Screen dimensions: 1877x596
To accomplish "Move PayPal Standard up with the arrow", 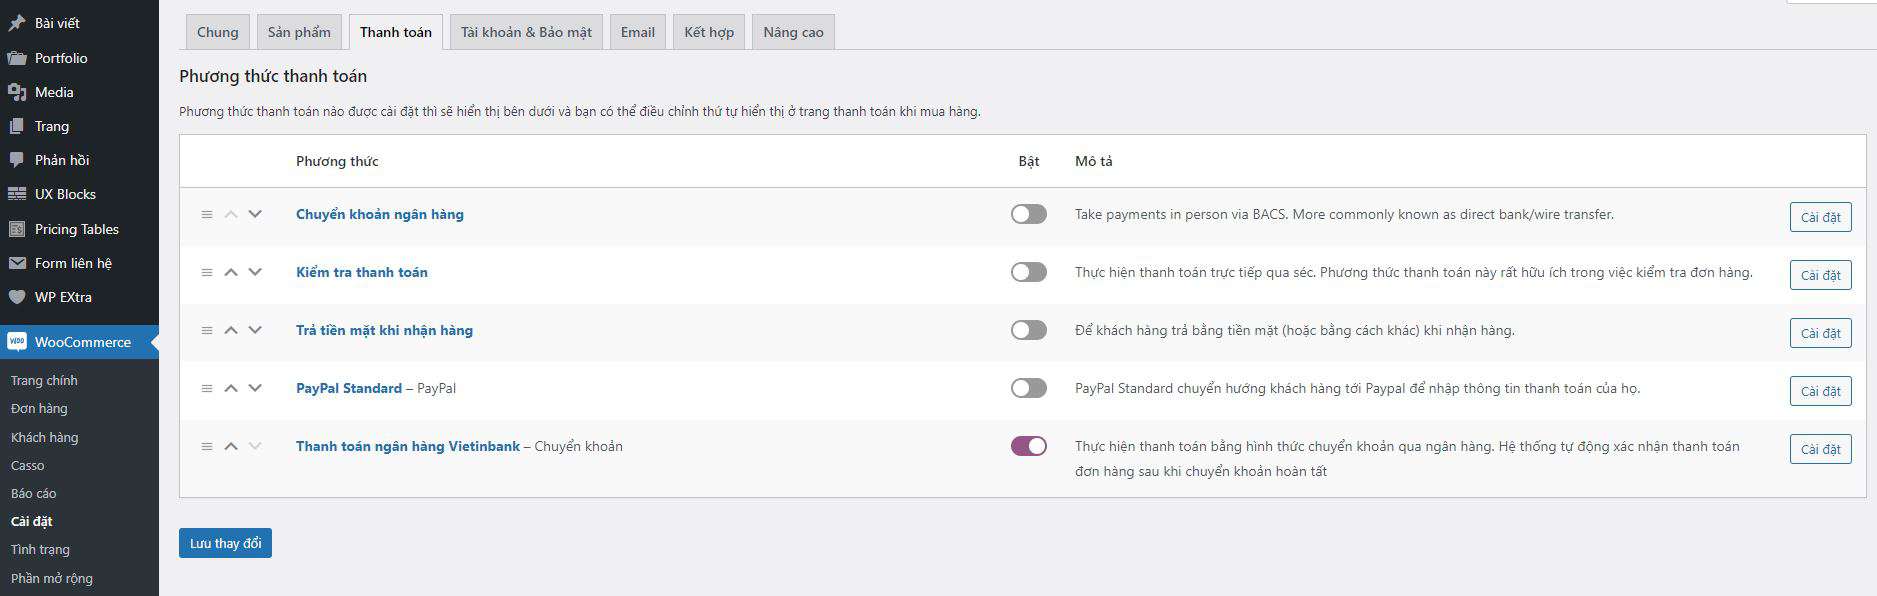I will point(231,388).
